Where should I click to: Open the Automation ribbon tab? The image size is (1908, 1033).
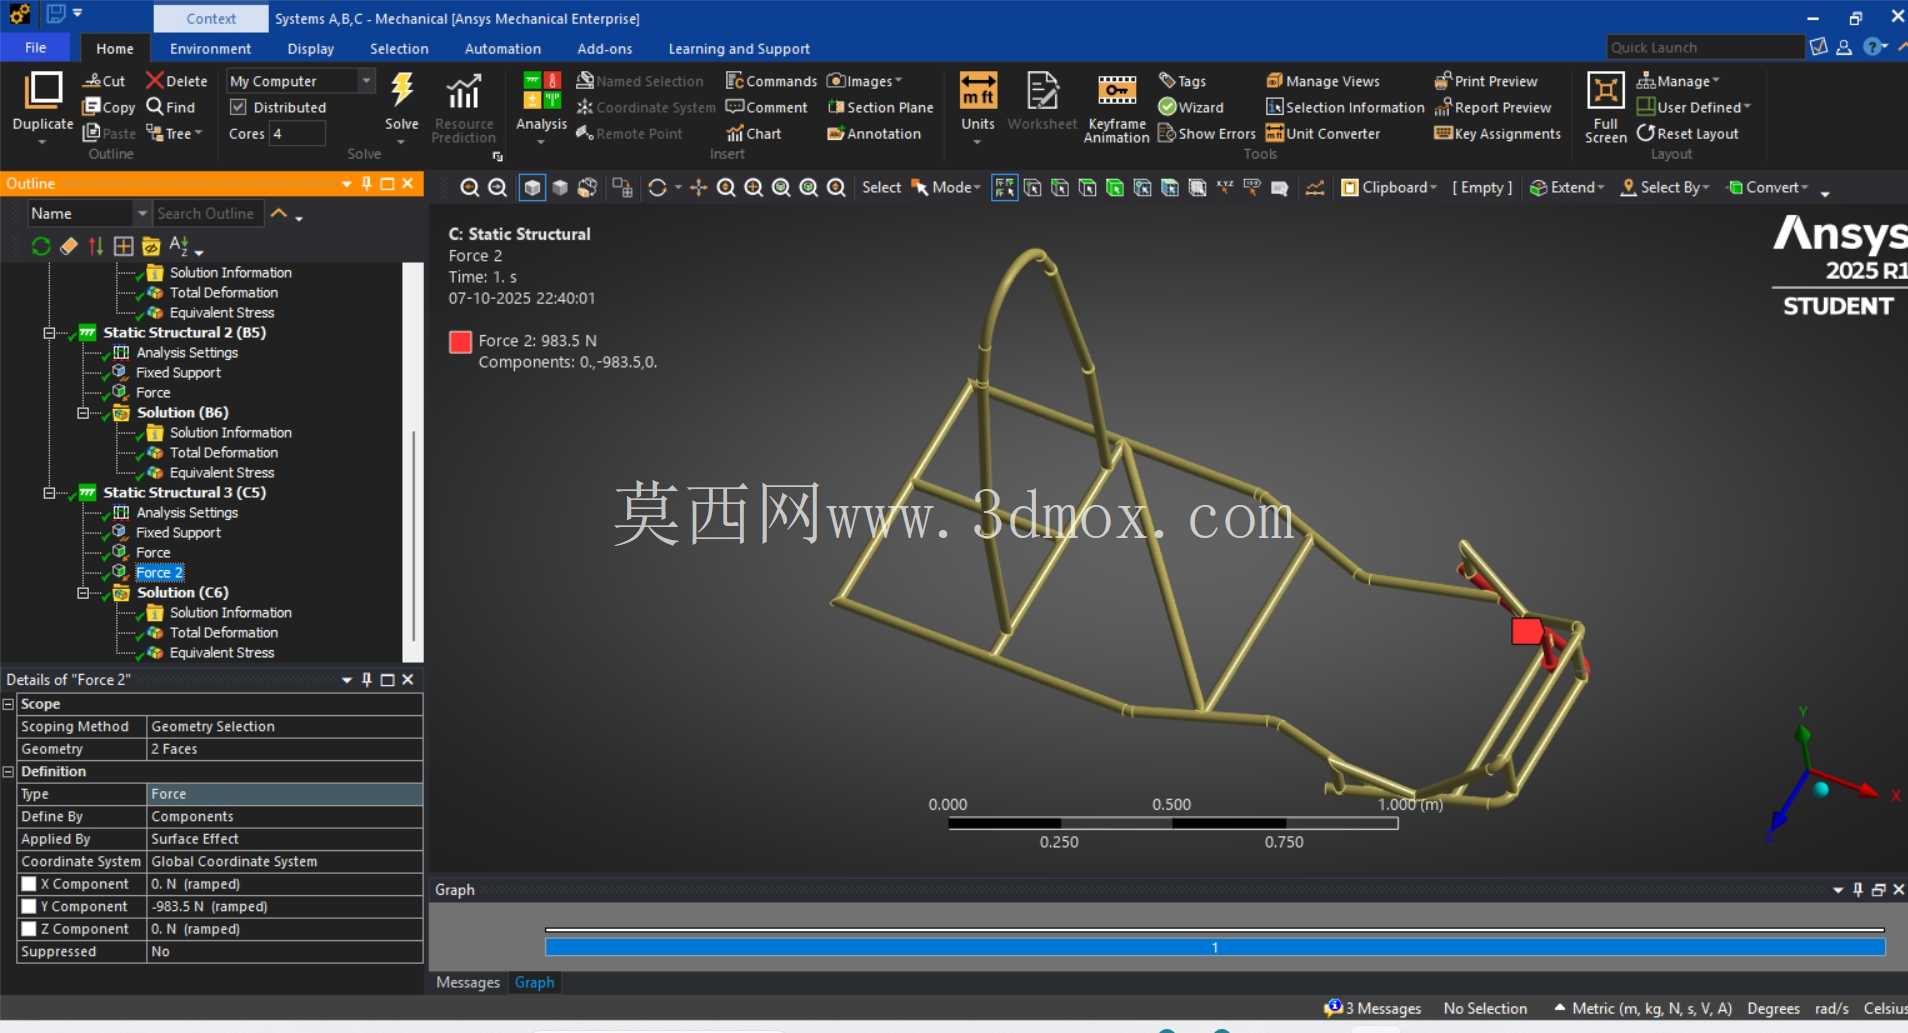pyautogui.click(x=502, y=49)
